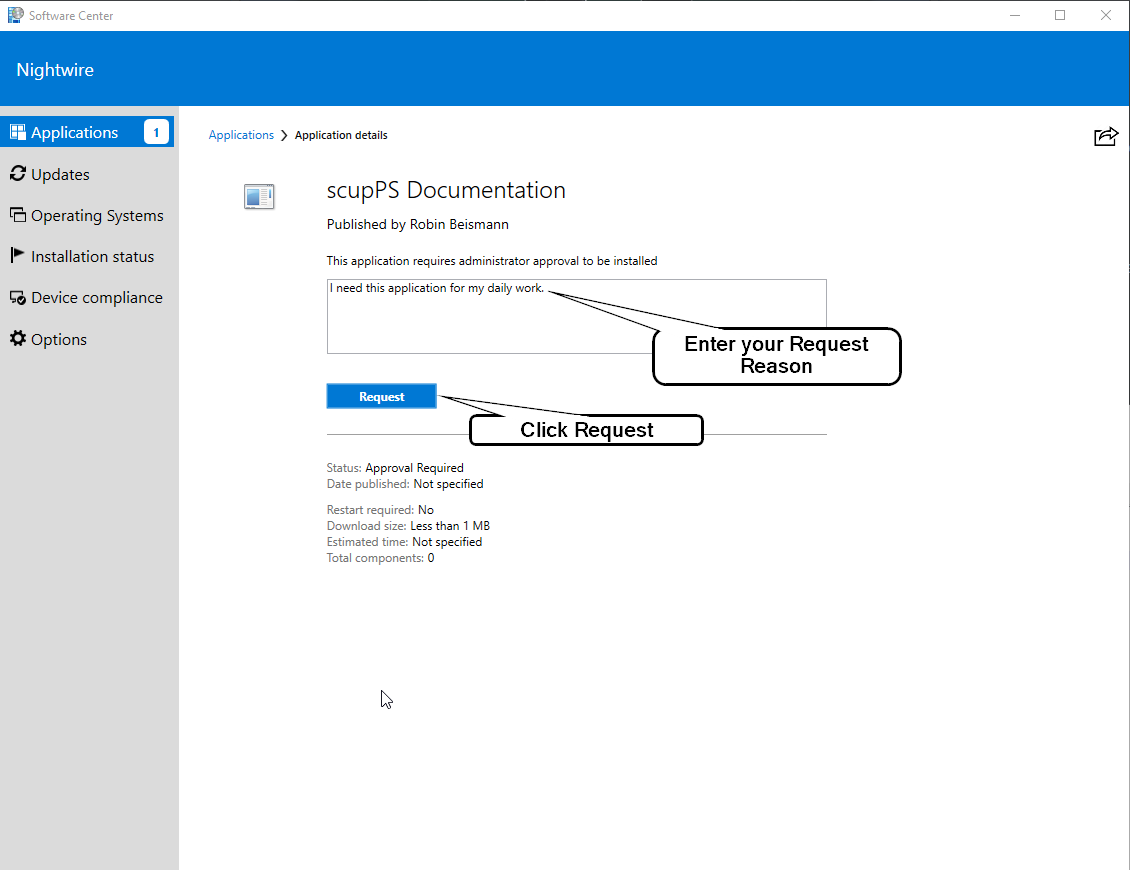Click 'Date published: Not specified' line
This screenshot has width=1130, height=870.
coord(404,484)
